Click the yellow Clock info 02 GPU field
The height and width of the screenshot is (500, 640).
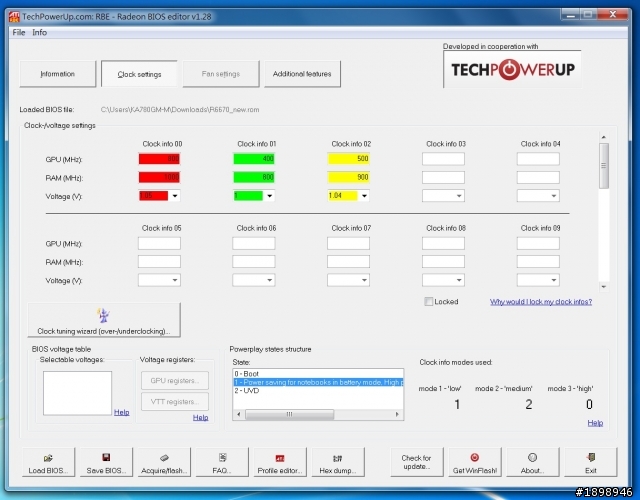(349, 159)
